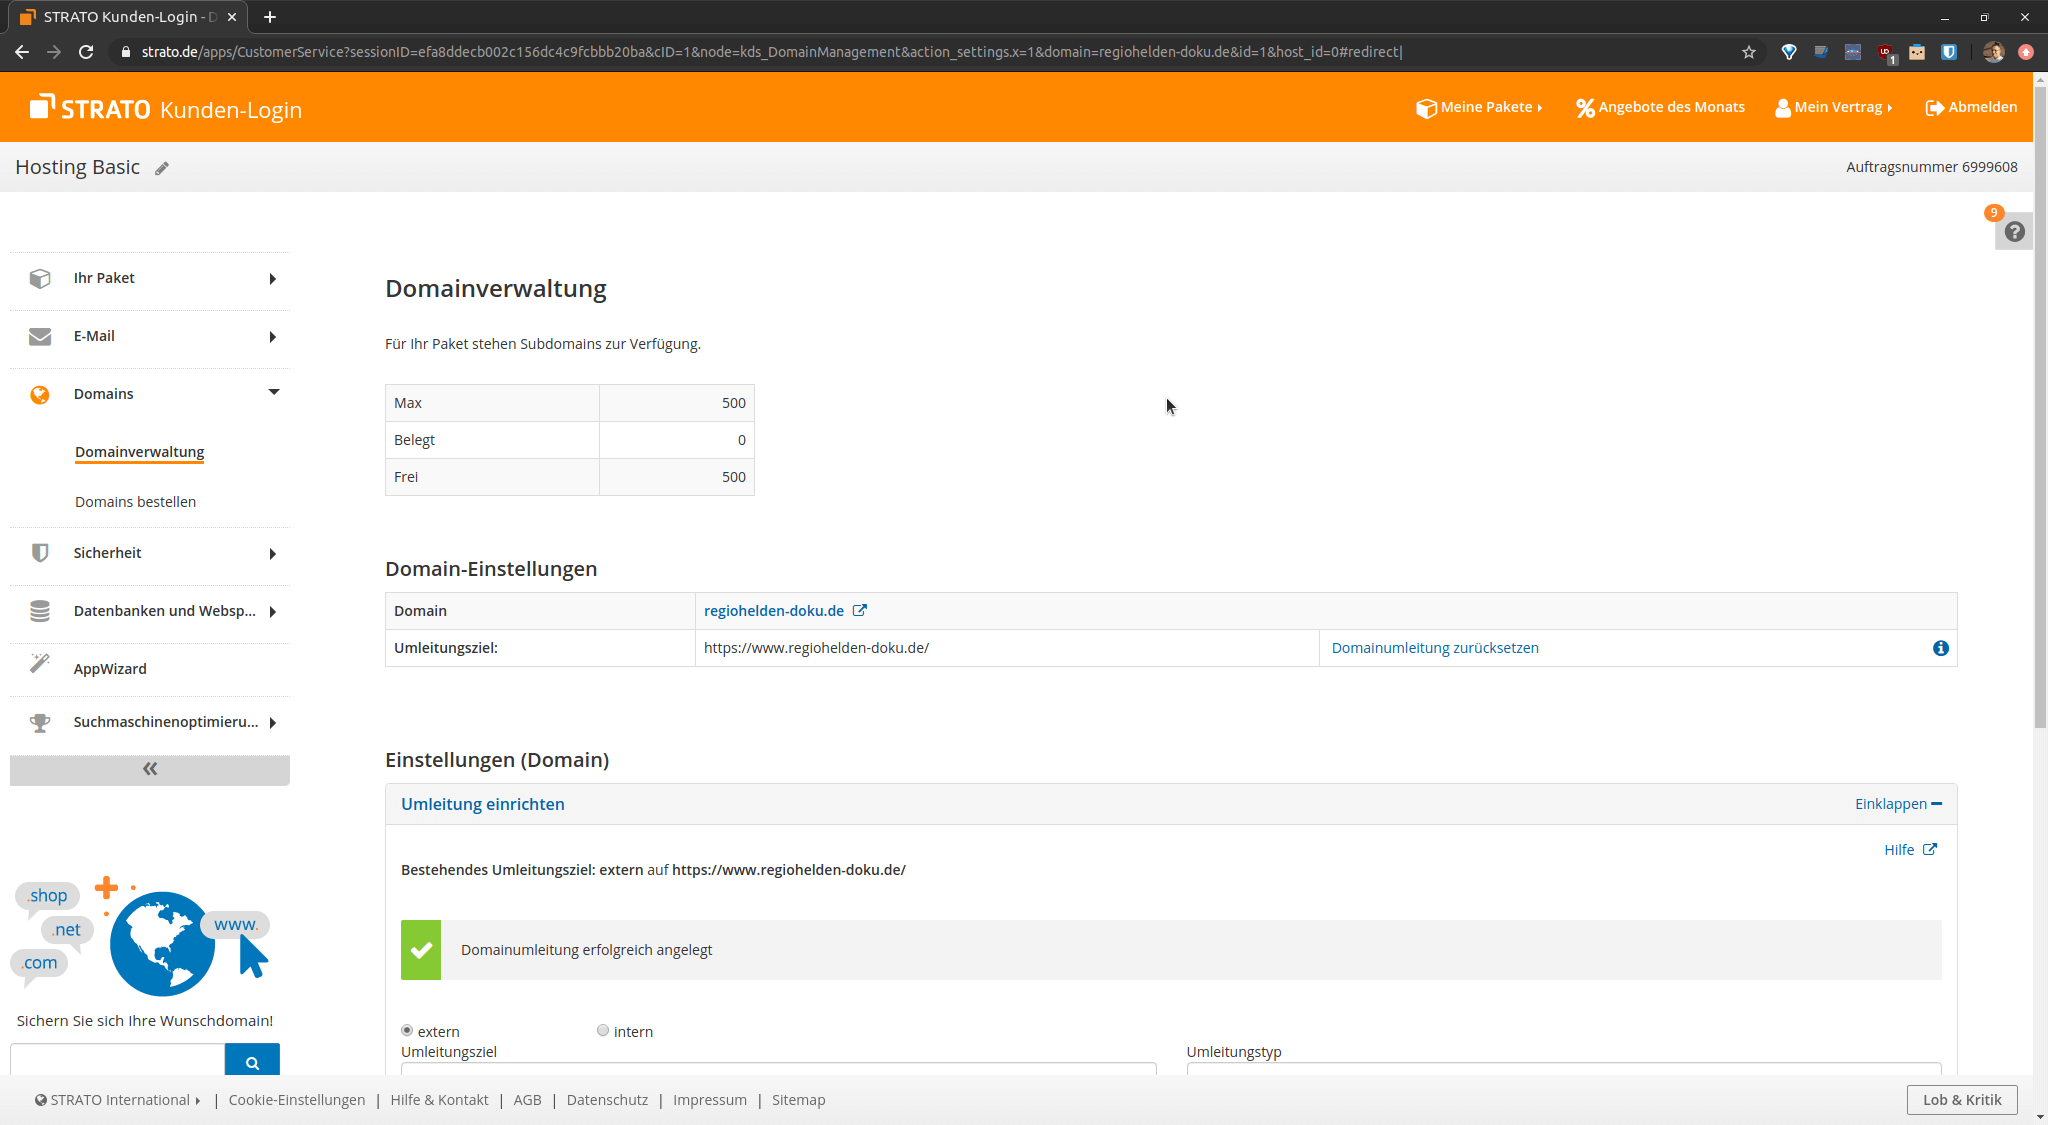2048x1125 pixels.
Task: Go back in browser history
Action: coord(22,52)
